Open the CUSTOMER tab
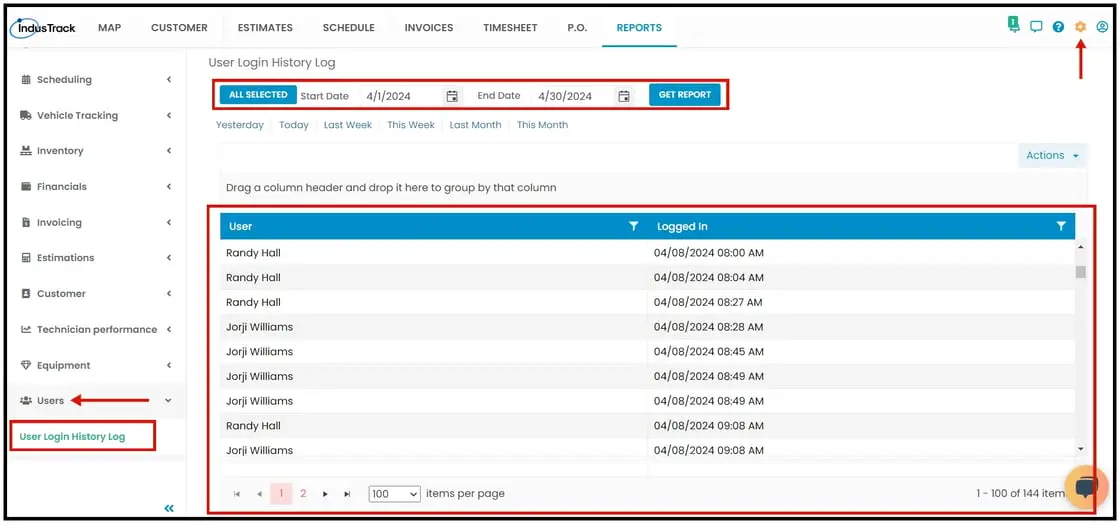 (179, 28)
